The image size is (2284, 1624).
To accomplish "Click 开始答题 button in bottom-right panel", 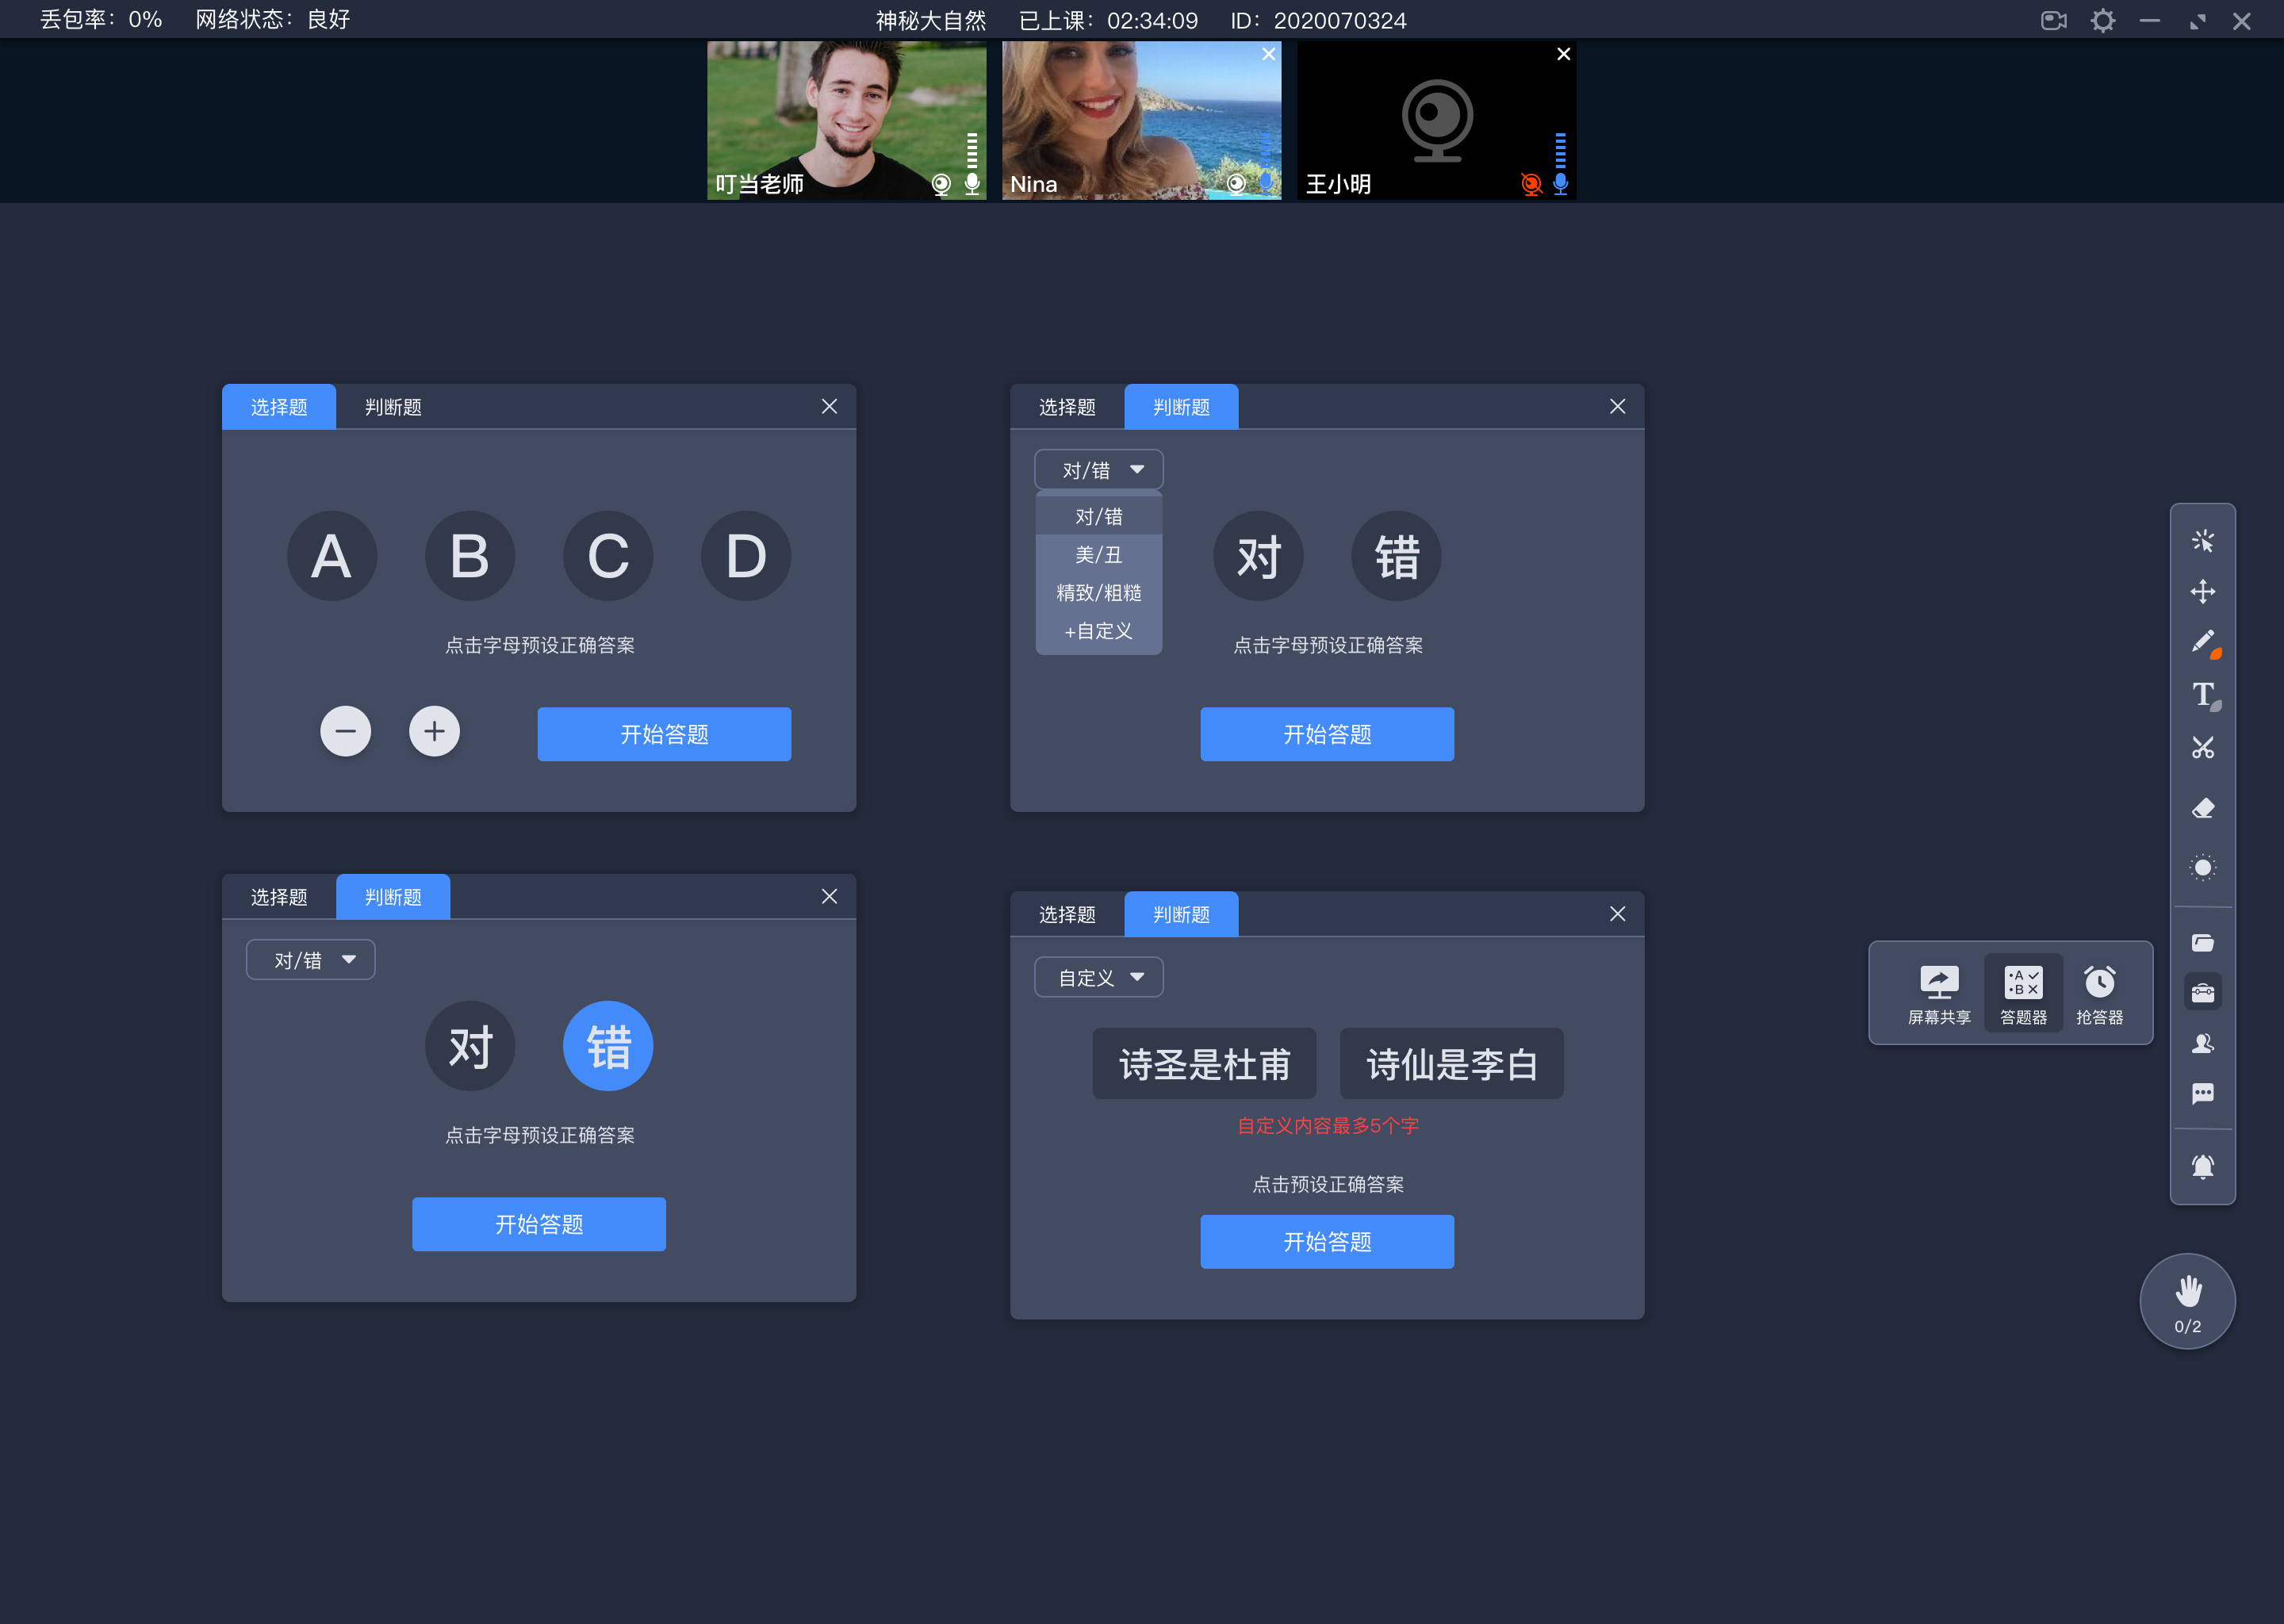I will [1327, 1239].
